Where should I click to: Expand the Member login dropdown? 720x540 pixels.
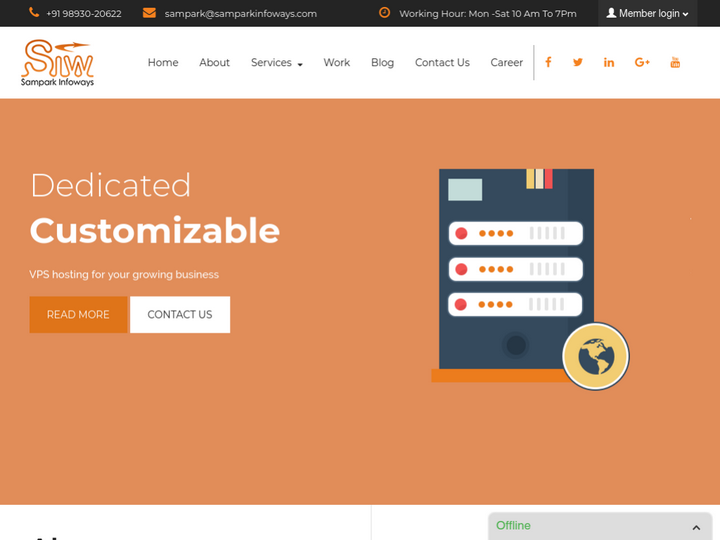[x=647, y=13]
